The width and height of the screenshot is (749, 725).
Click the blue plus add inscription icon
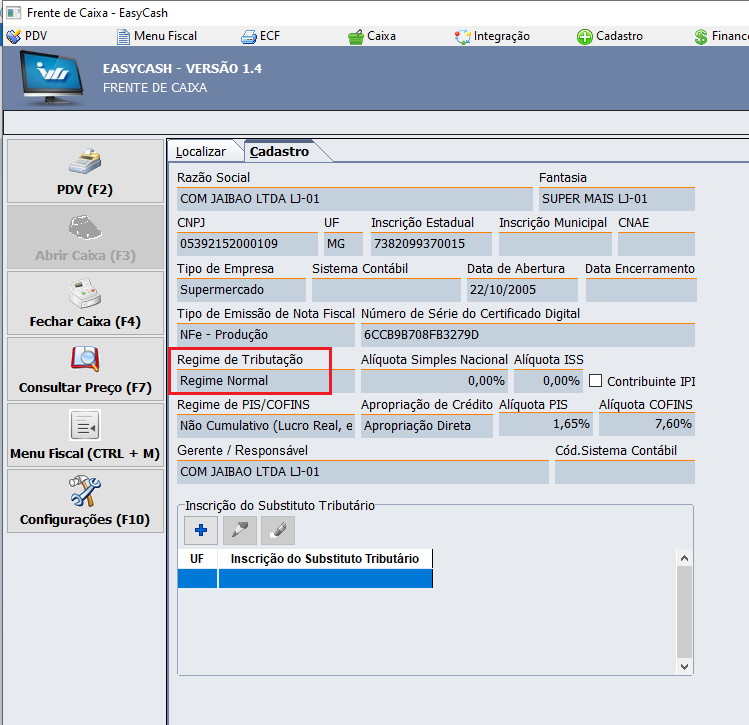point(200,530)
